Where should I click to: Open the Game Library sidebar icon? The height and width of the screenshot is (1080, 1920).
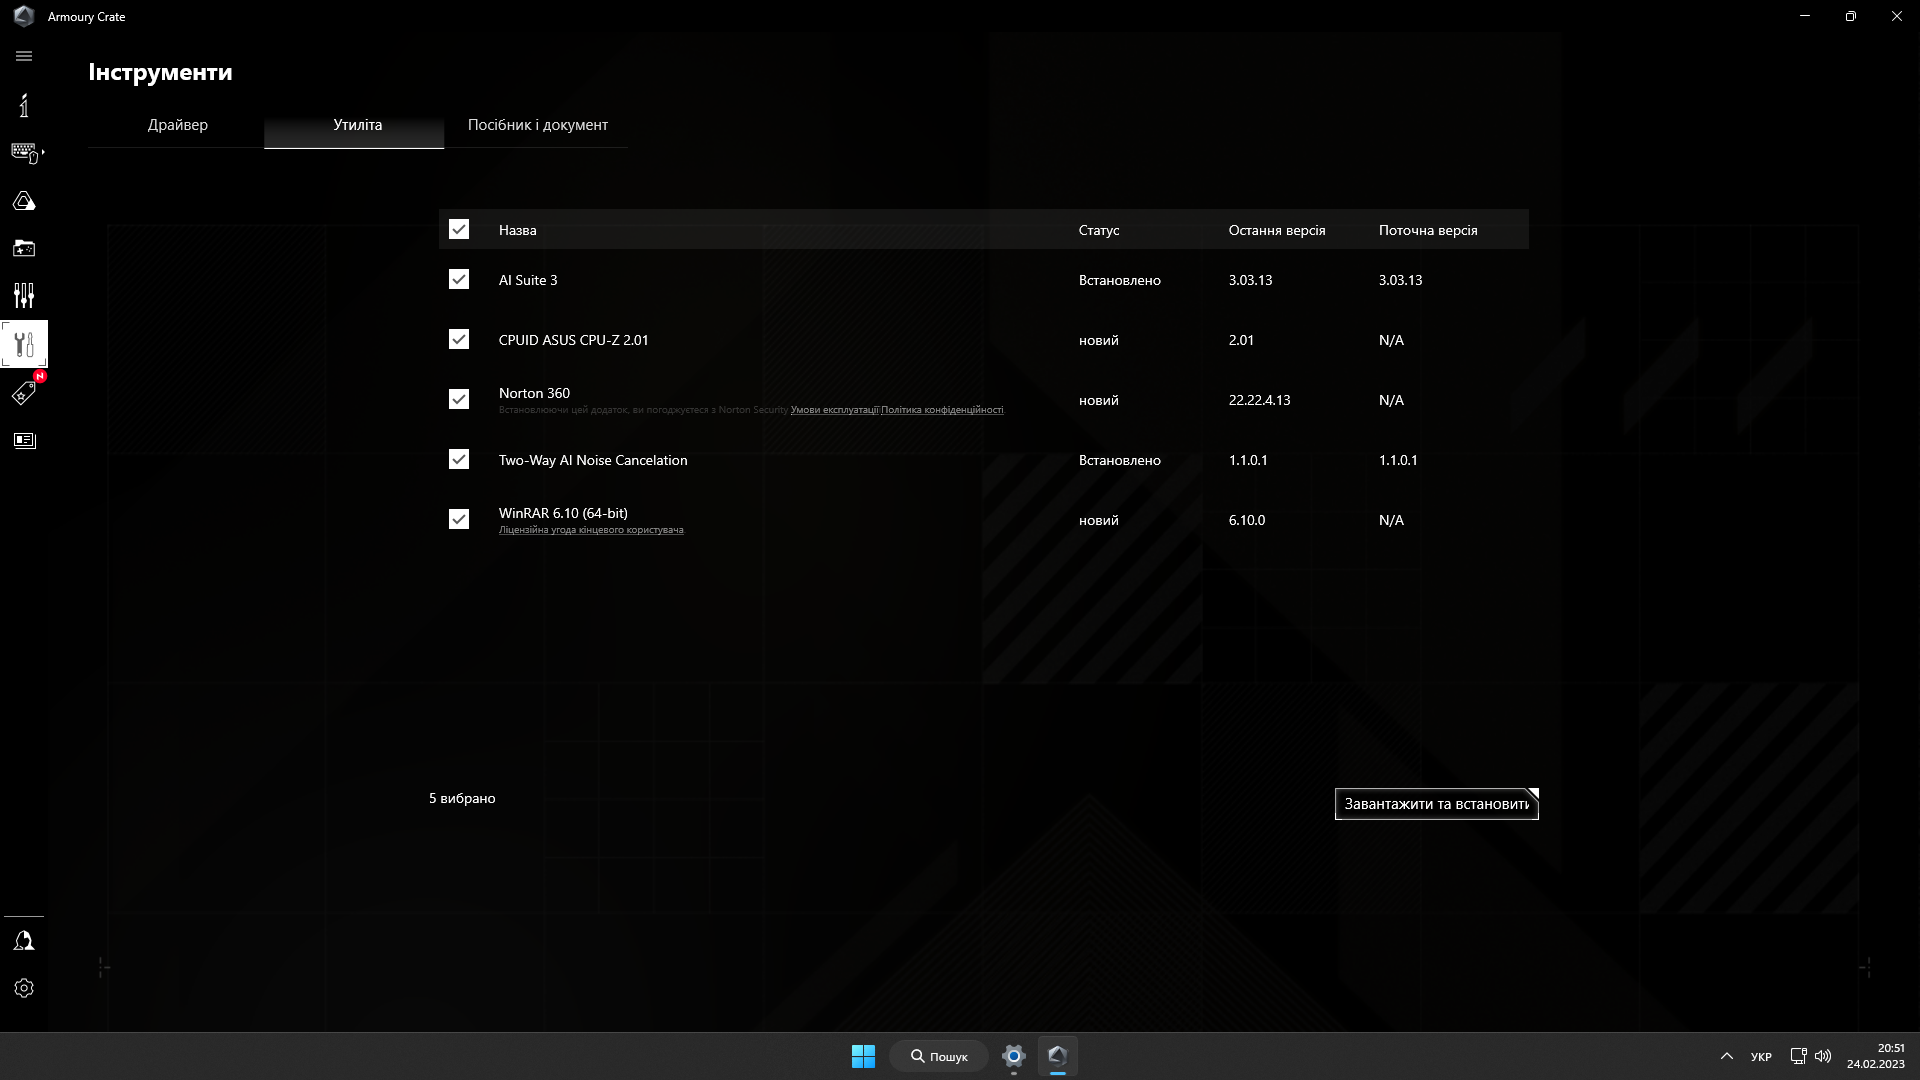(24, 248)
